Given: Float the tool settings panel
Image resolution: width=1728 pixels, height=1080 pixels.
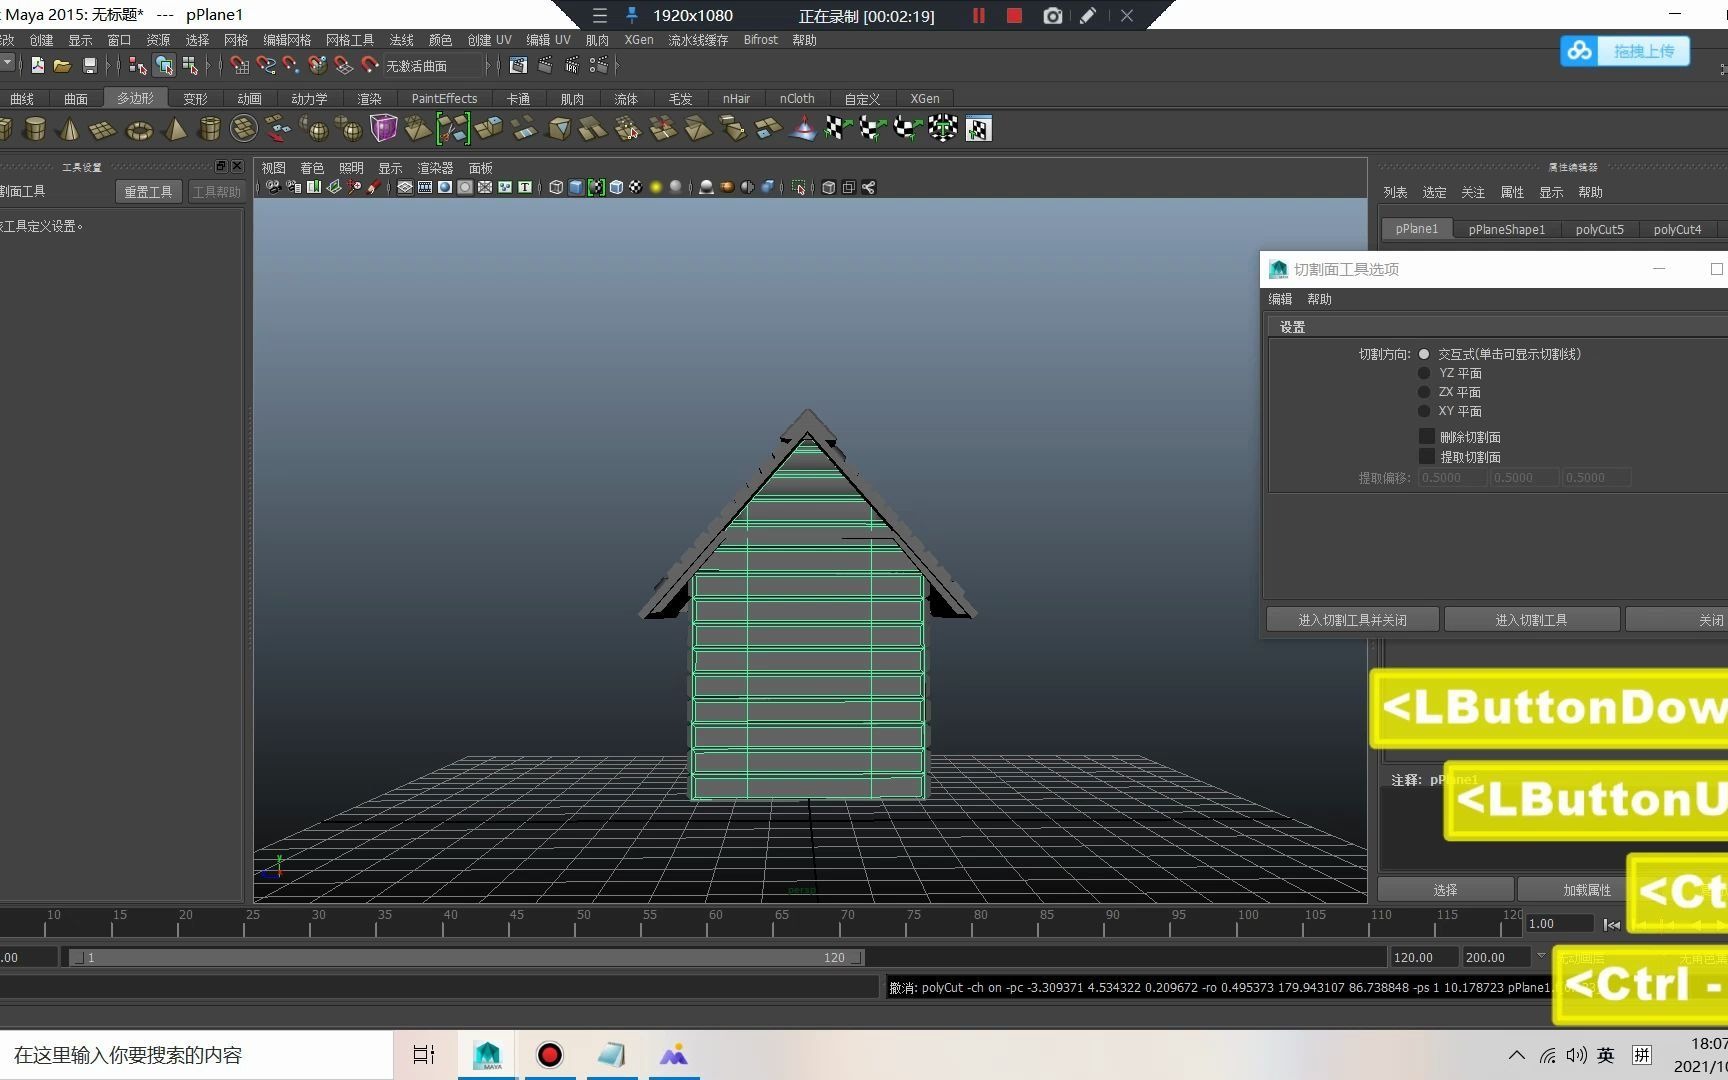Looking at the screenshot, I should pos(221,166).
